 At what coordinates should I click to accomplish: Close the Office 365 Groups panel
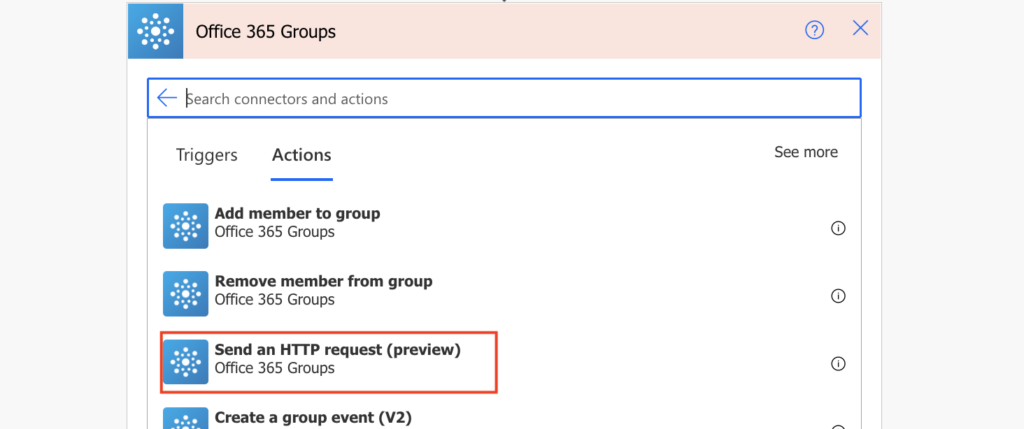pyautogui.click(x=861, y=28)
